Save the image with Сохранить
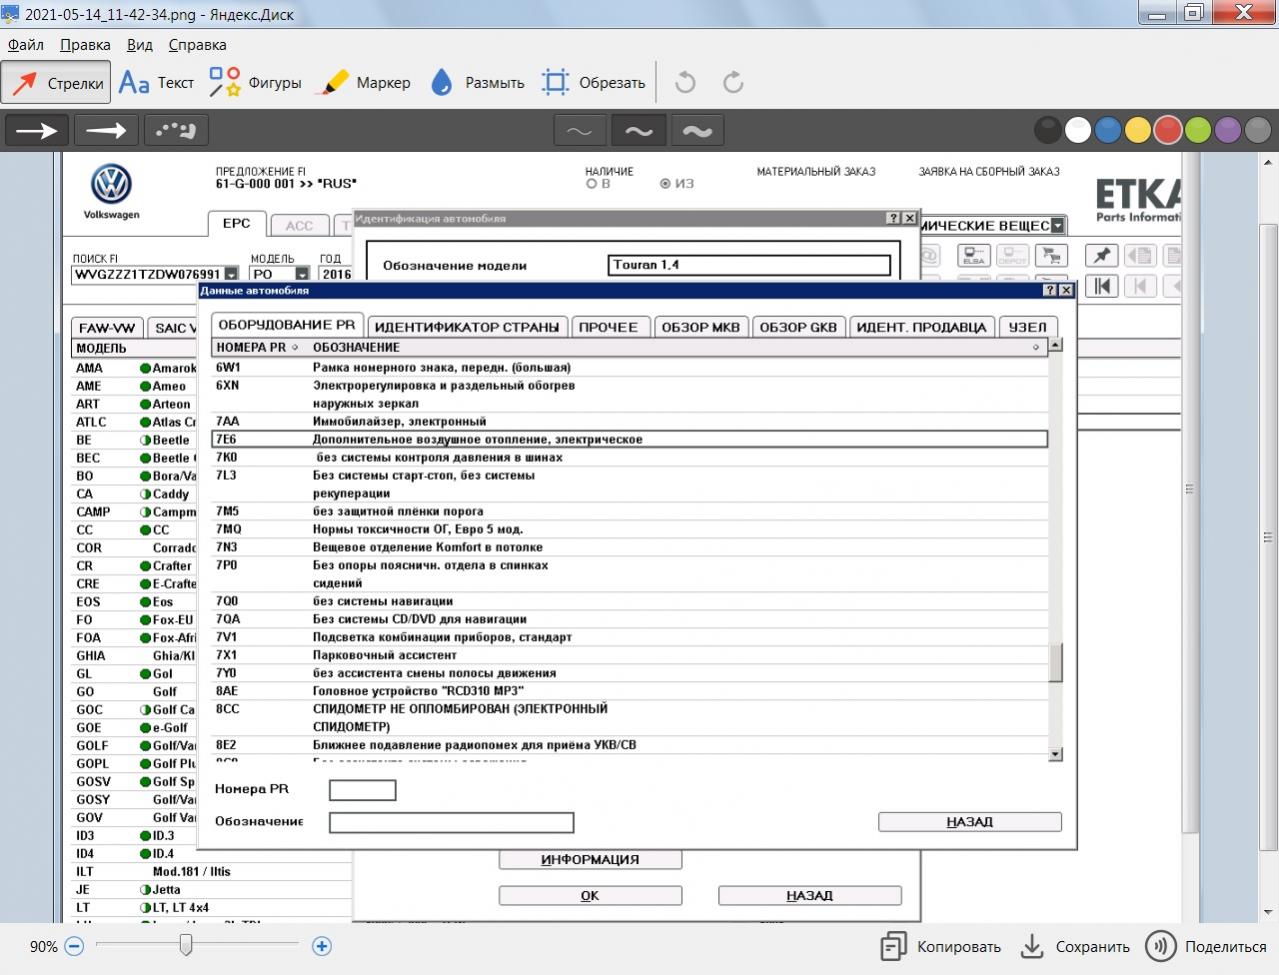 point(1075,946)
